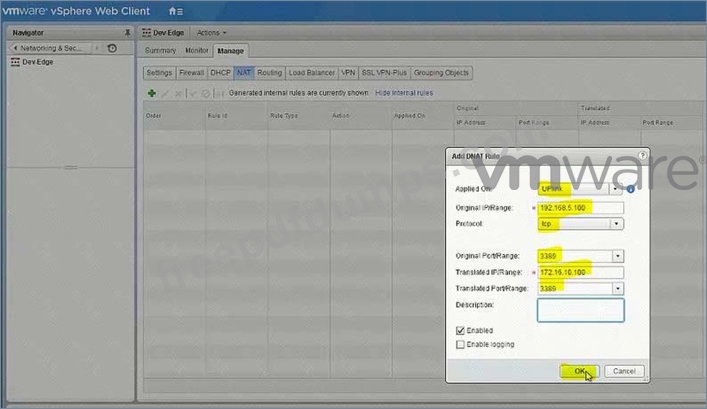The height and width of the screenshot is (409, 707).
Task: Enable rule using the checkmark icon
Action: coord(193,93)
